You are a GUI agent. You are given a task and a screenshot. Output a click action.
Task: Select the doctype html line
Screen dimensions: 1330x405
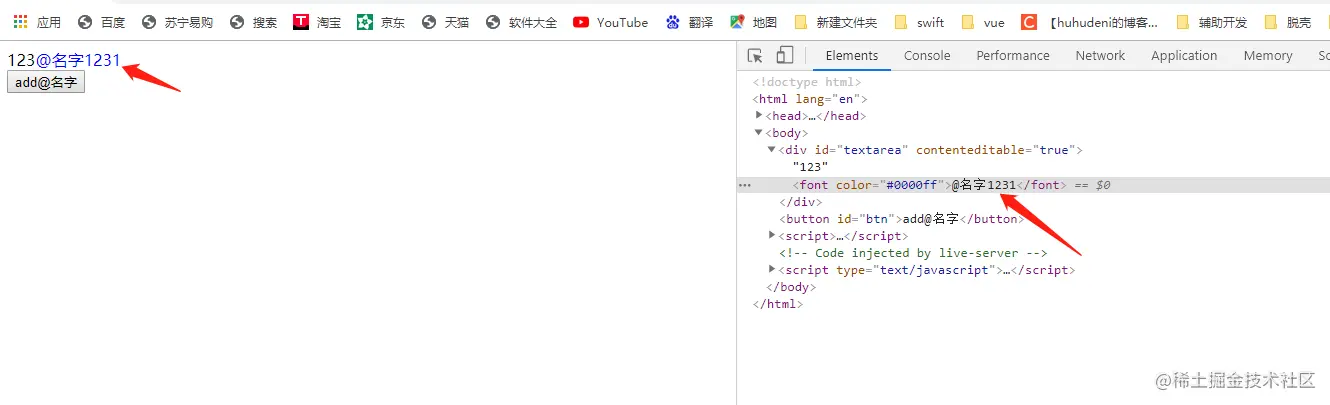806,82
